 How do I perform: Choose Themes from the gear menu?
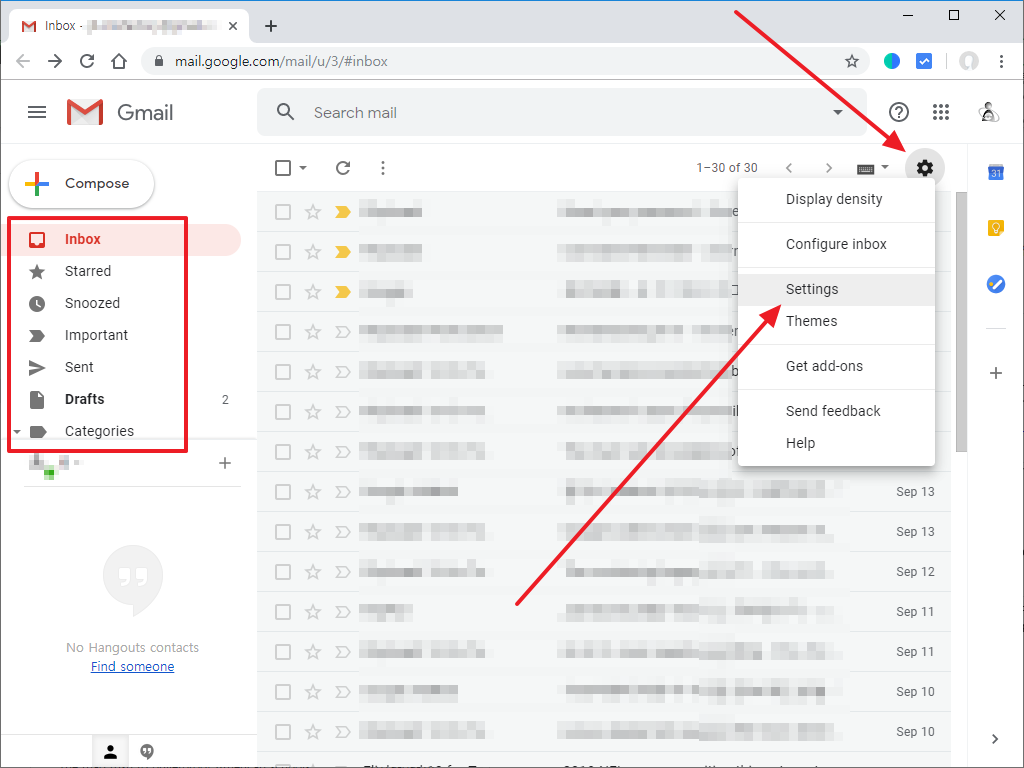coord(811,321)
